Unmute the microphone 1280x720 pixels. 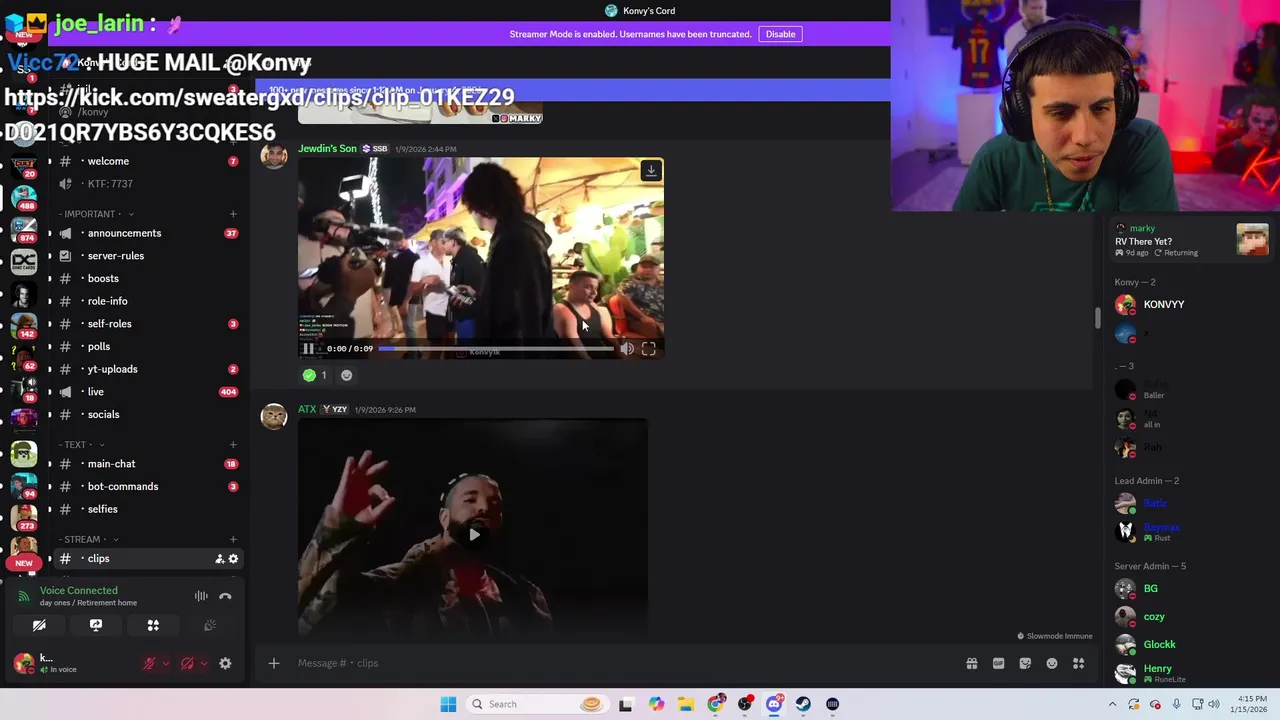coord(149,663)
